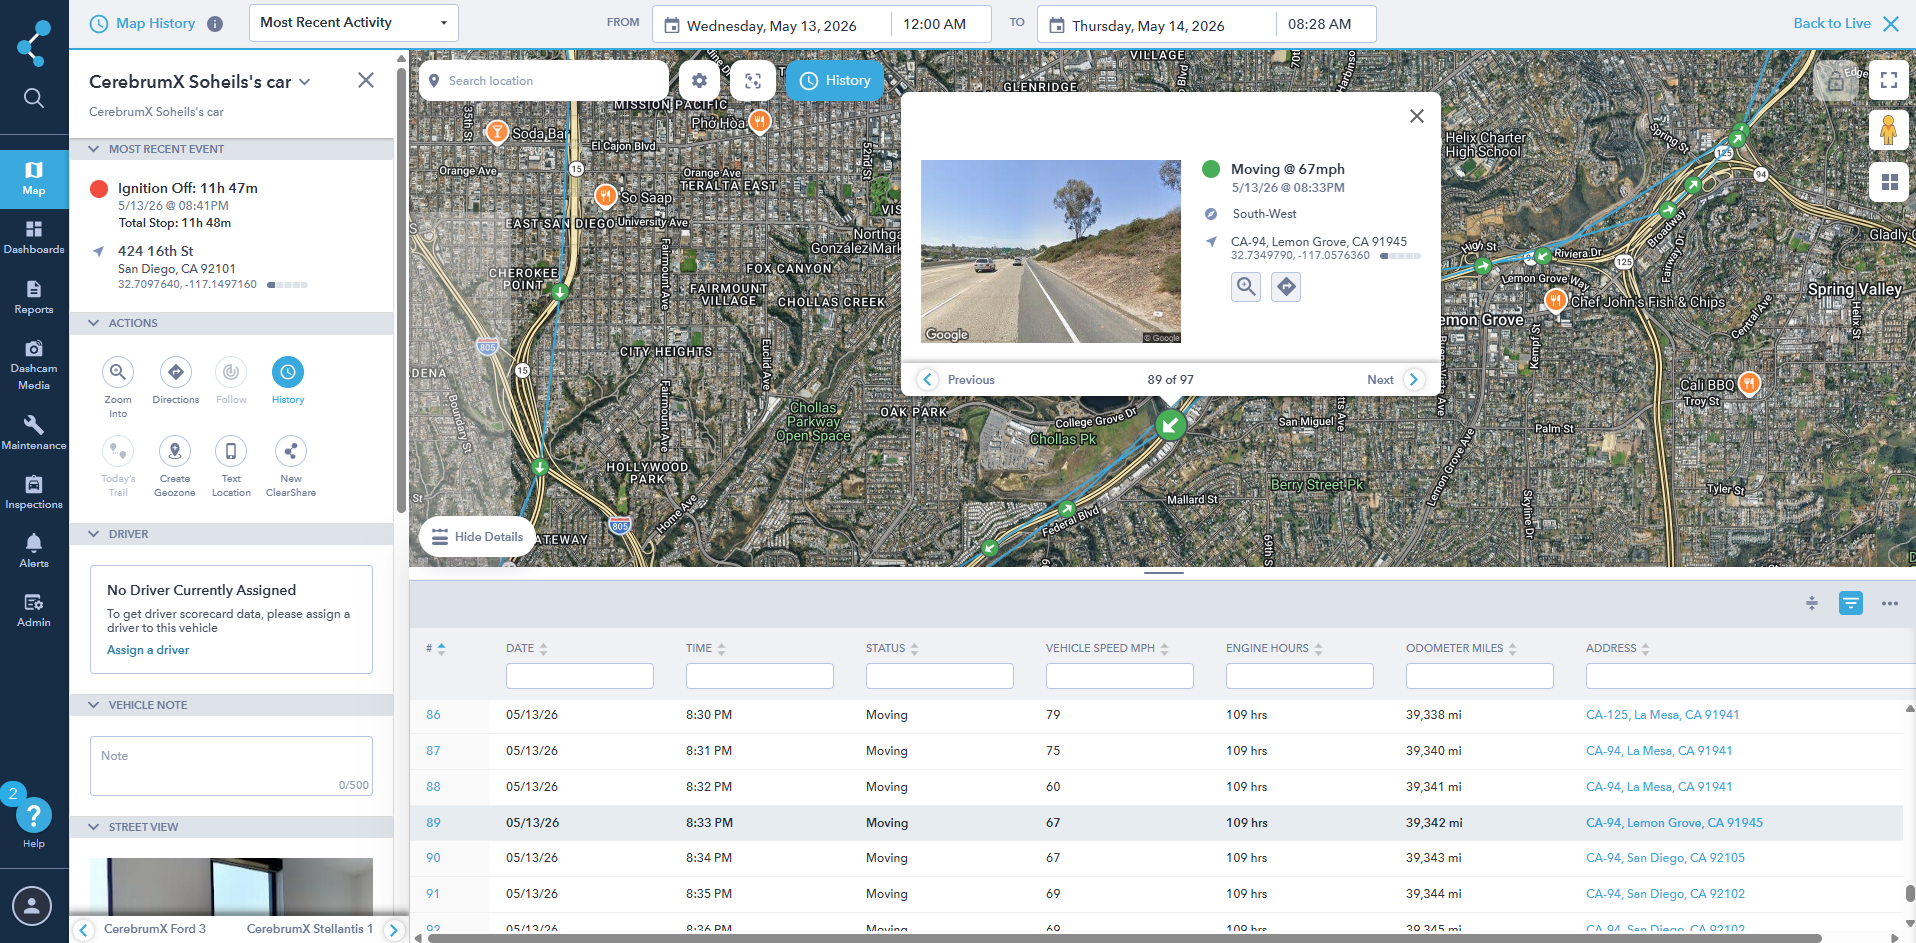
Task: Click the New ClearShare icon
Action: coord(291,451)
